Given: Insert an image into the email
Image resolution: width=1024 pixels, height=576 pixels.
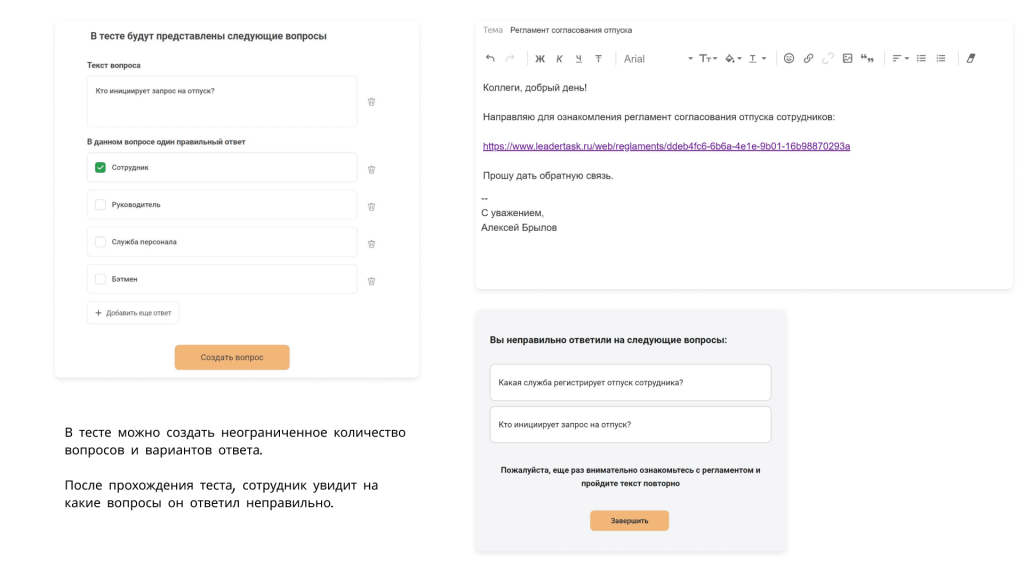Looking at the screenshot, I should pos(848,58).
